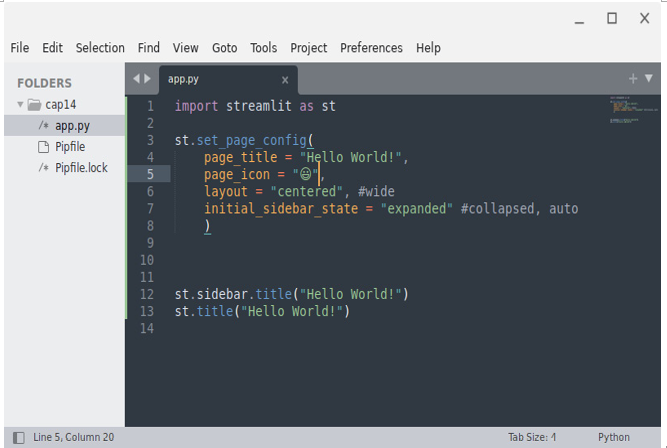
Task: Select the cap14 folder name
Action: (61, 105)
